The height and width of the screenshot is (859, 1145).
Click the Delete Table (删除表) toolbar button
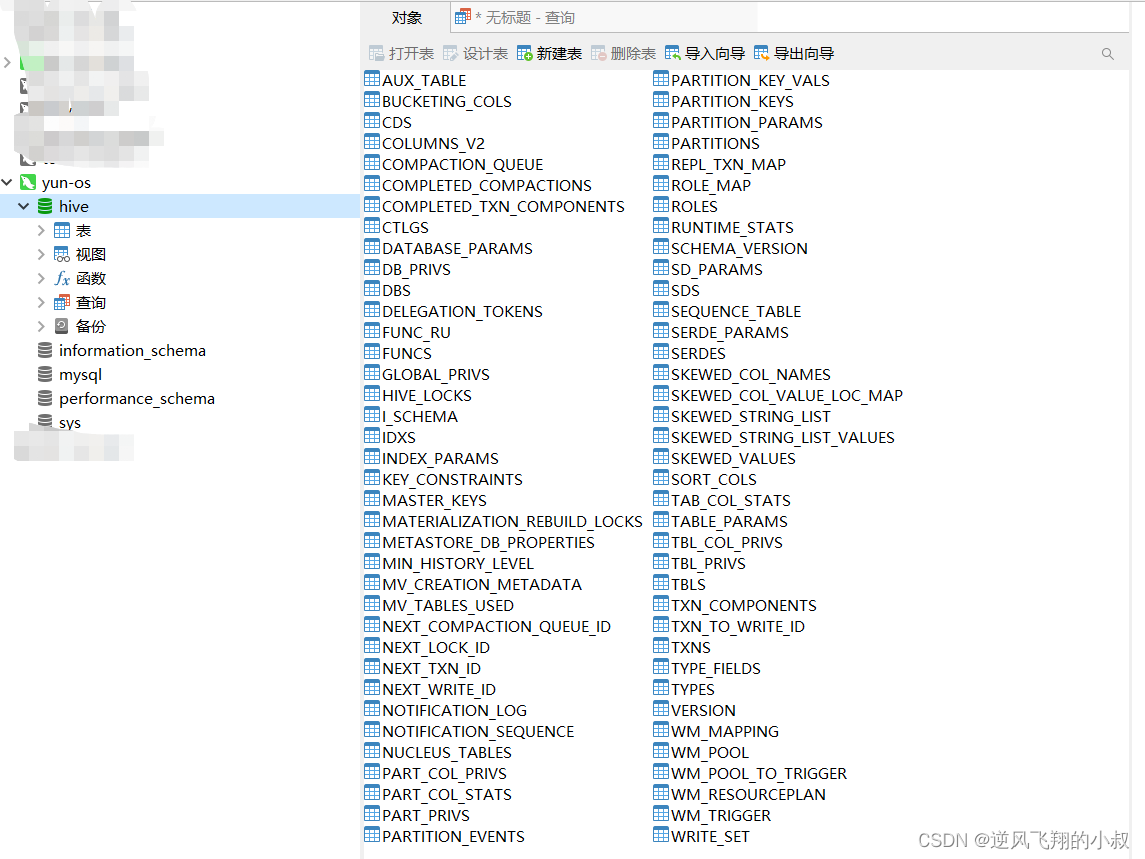[x=624, y=53]
